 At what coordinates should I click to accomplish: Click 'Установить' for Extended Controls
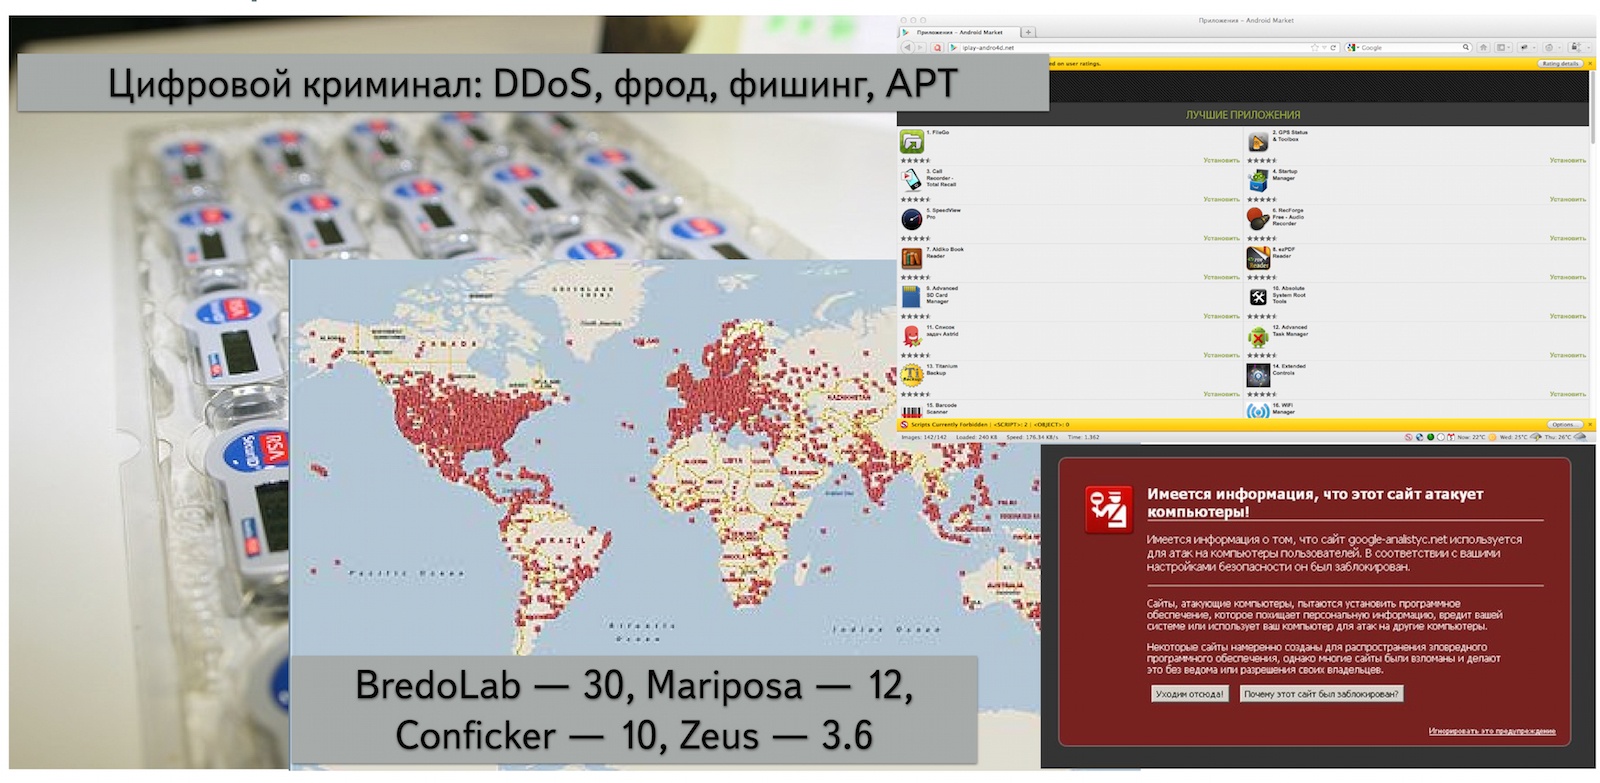(x=1567, y=394)
